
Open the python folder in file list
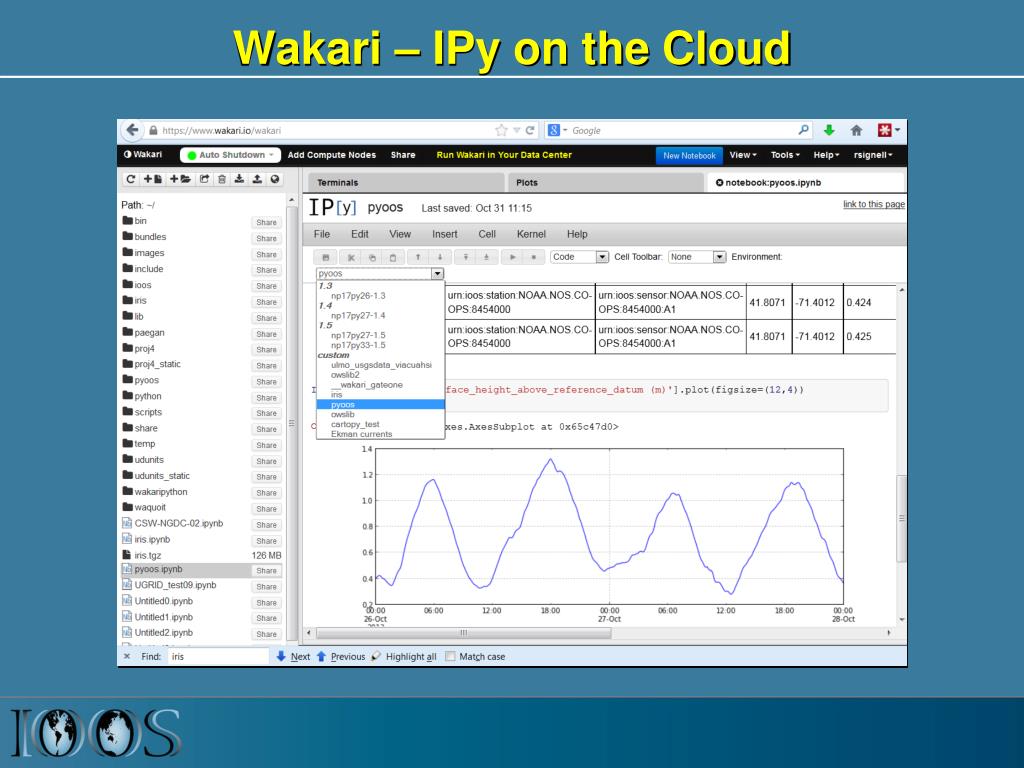point(148,396)
